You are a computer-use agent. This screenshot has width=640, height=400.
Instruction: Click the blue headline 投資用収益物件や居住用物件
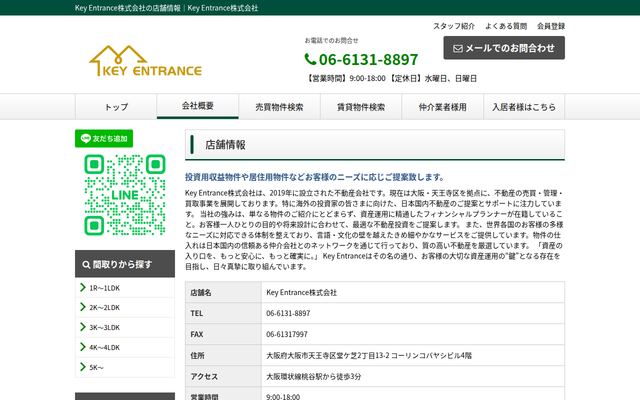click(x=314, y=177)
